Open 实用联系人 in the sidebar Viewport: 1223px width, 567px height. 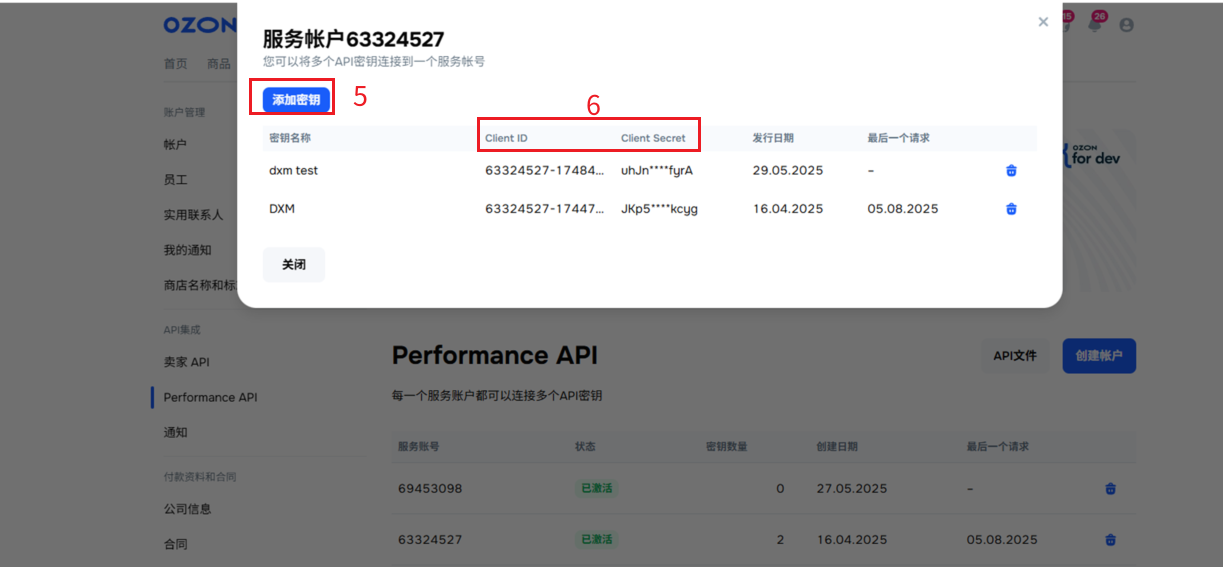194,215
